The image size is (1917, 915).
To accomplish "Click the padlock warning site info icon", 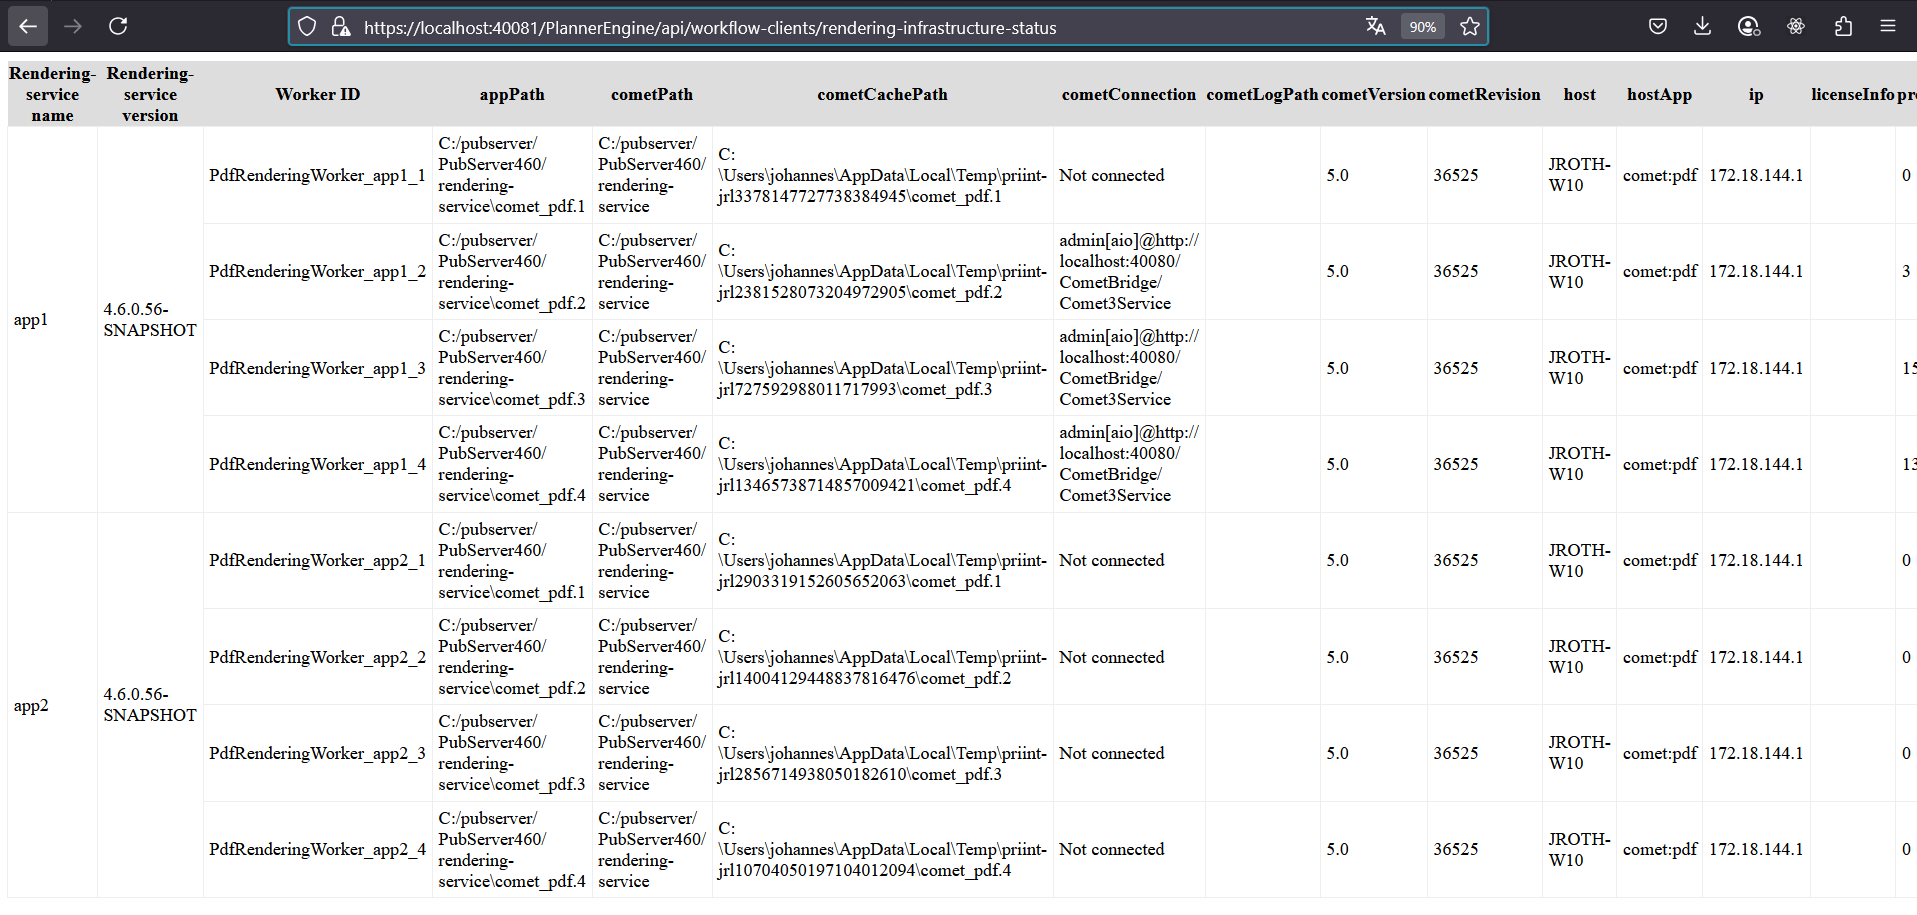I will coord(340,27).
